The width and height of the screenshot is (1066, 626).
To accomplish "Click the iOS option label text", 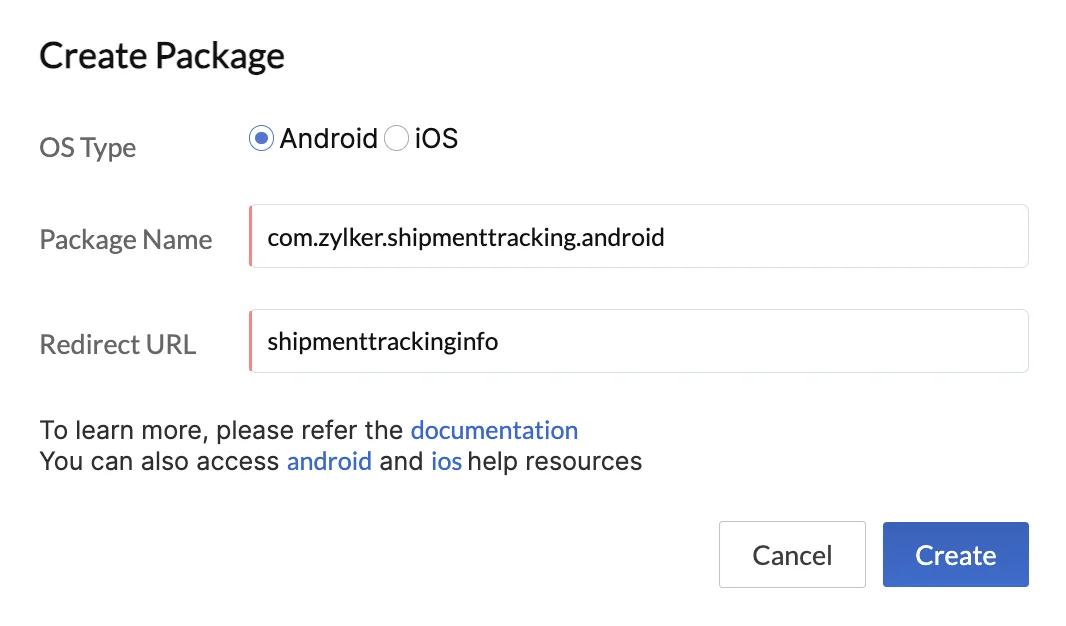I will pyautogui.click(x=436, y=139).
